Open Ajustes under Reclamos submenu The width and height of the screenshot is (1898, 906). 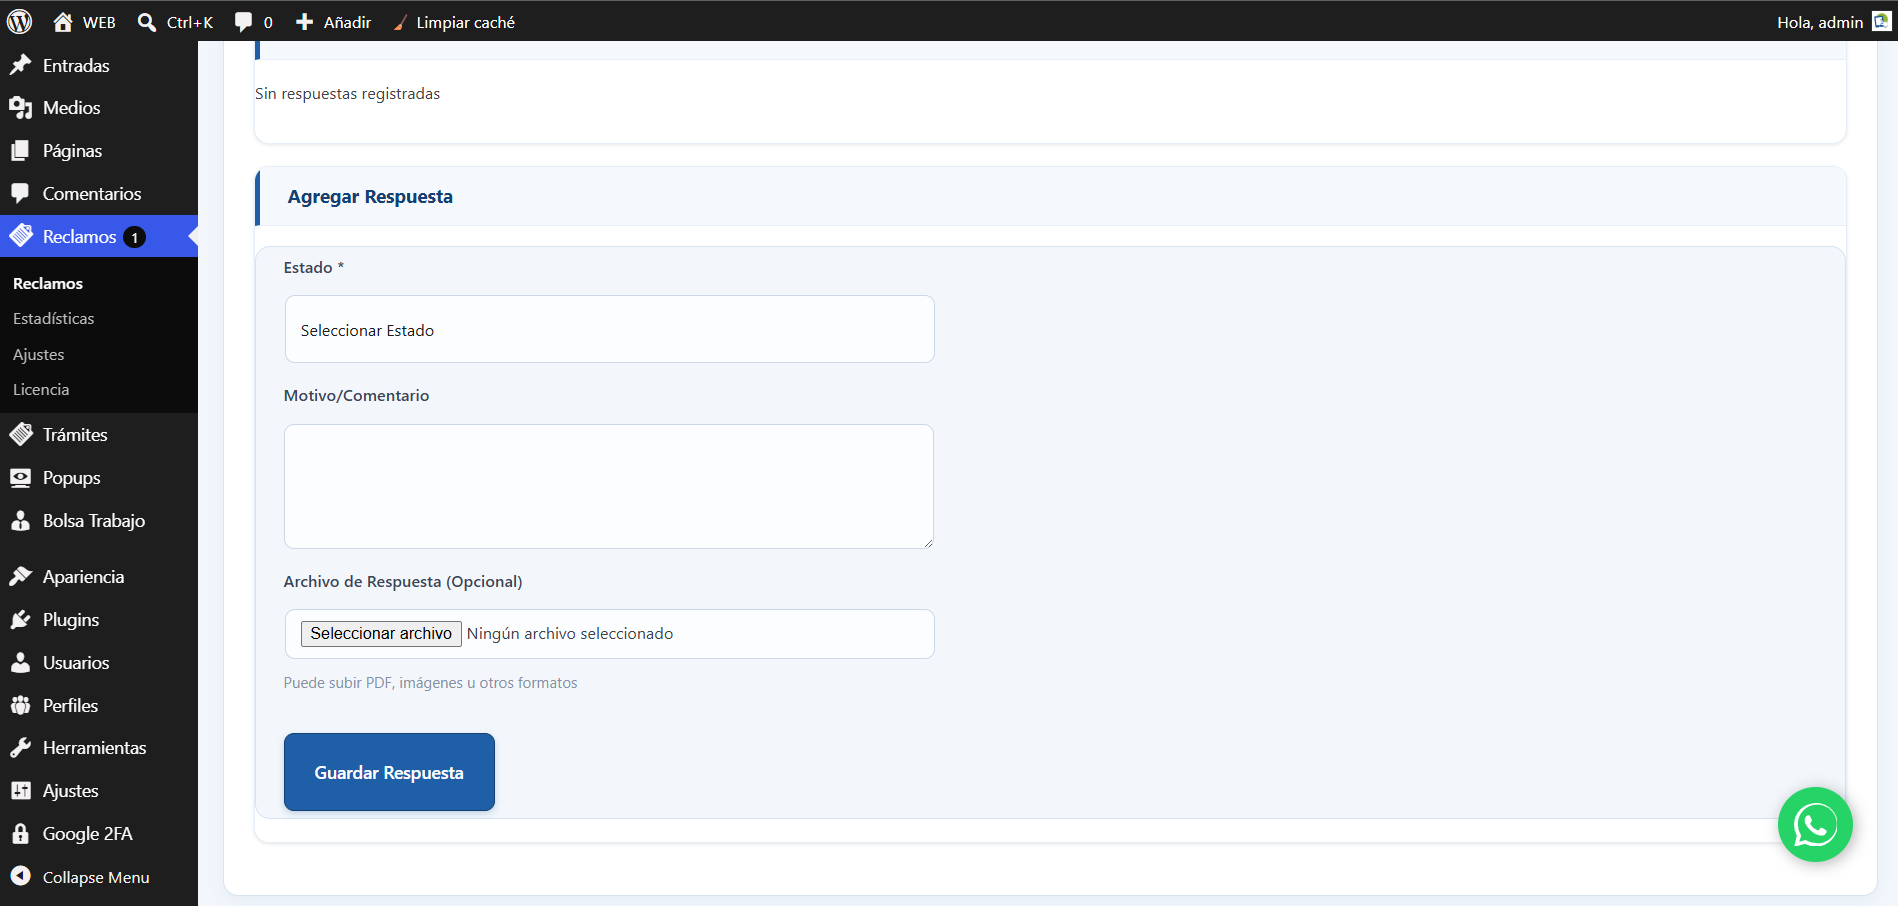(39, 354)
